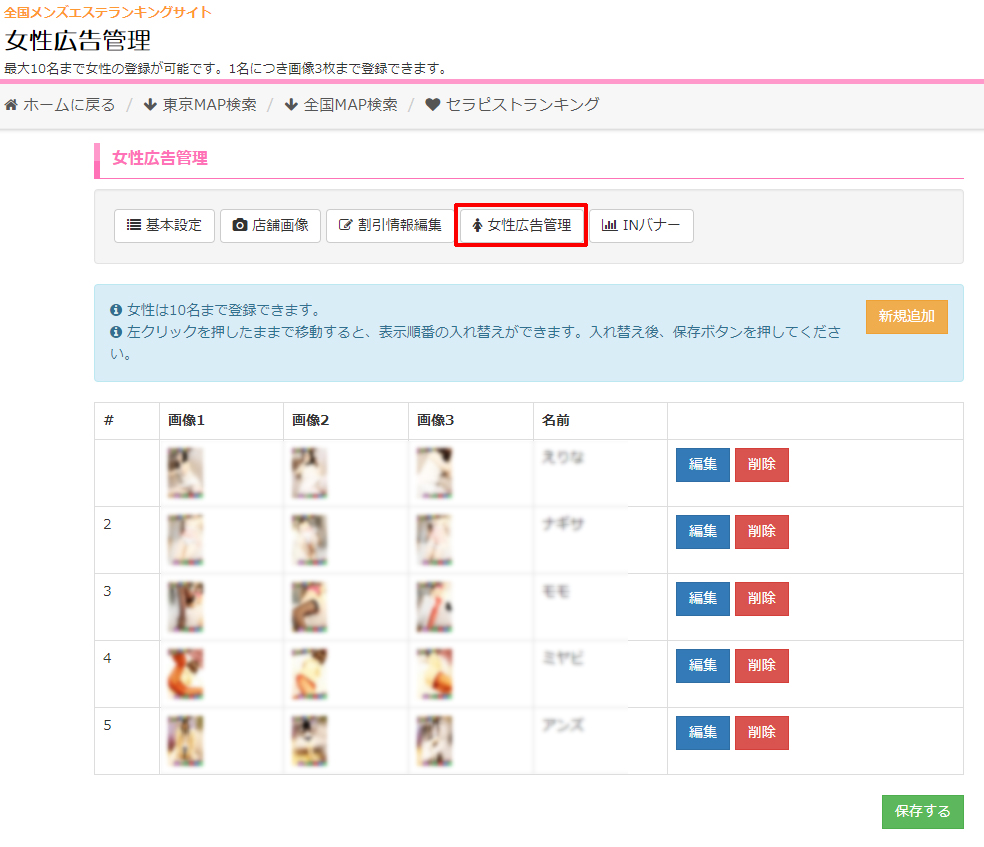The height and width of the screenshot is (847, 984).
Task: Click the 画像2 thumbnail in row 2
Action: pyautogui.click(x=309, y=540)
